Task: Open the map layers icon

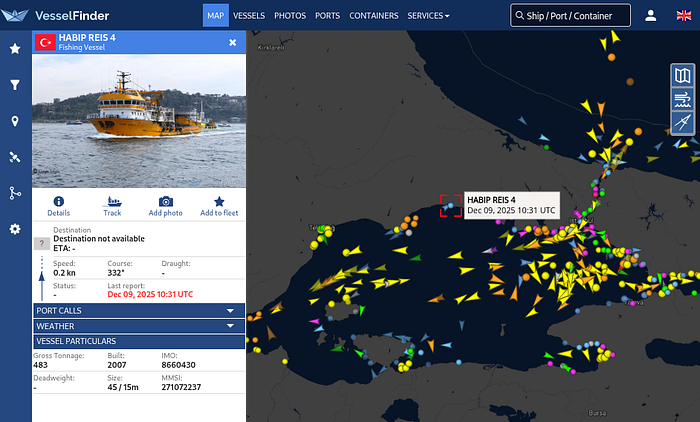Action: click(x=682, y=75)
